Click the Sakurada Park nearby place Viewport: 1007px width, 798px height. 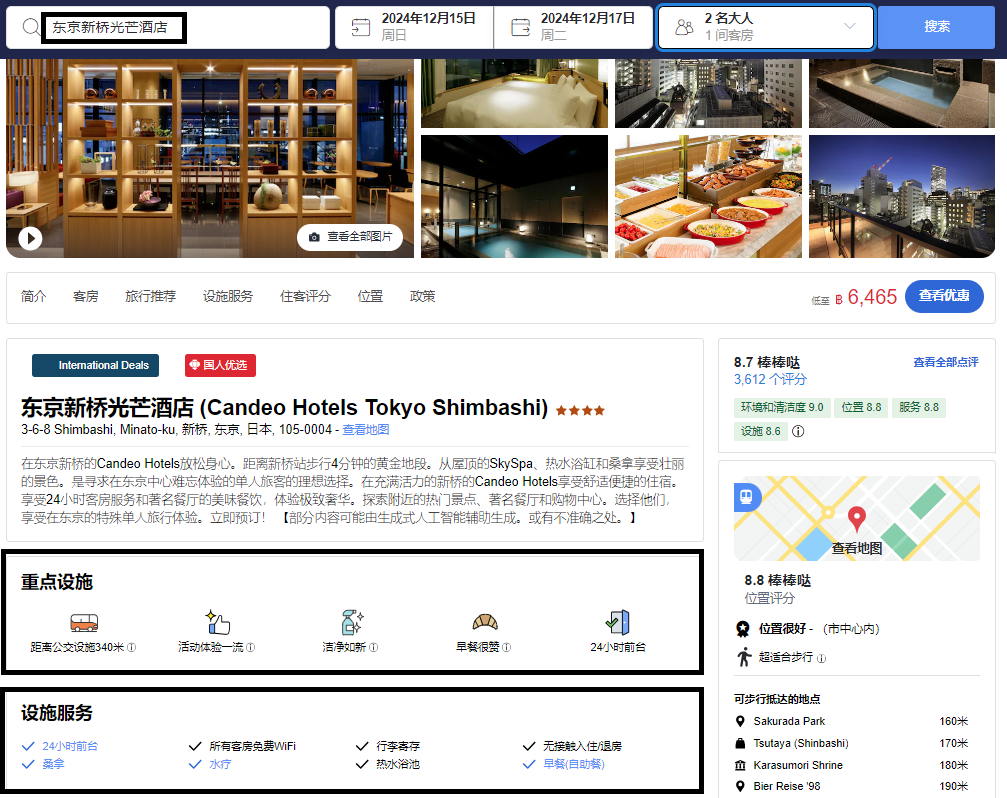point(789,721)
